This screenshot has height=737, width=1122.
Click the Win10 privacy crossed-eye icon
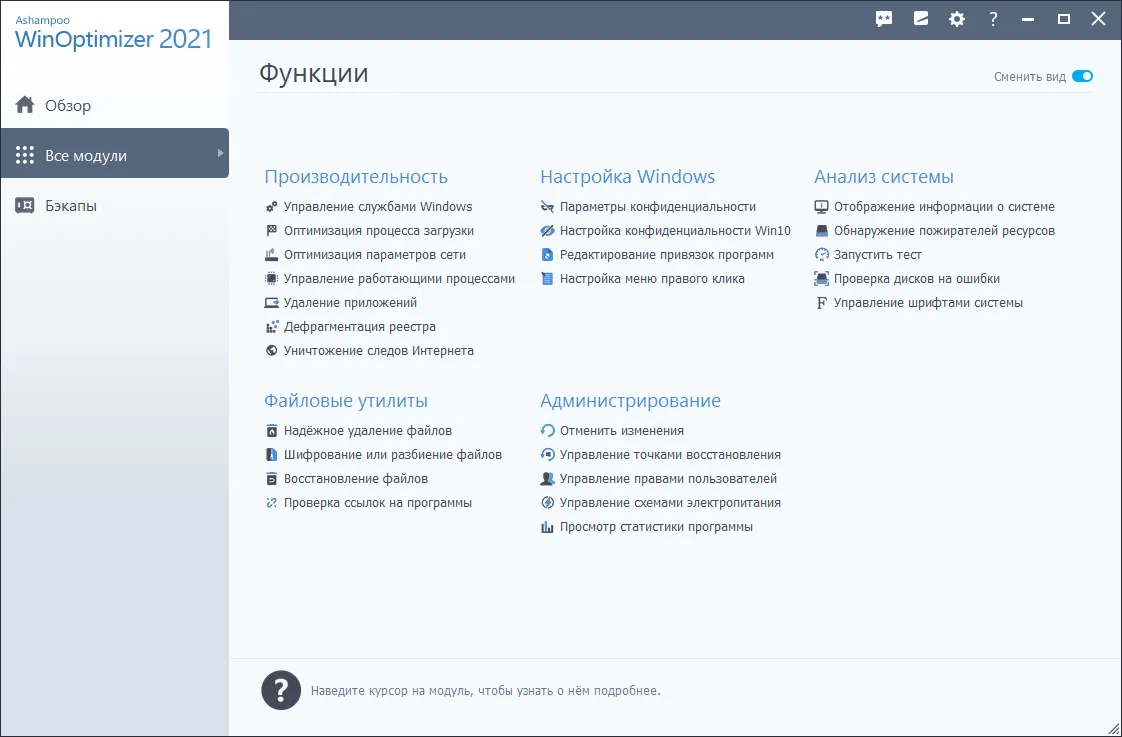[x=547, y=230]
